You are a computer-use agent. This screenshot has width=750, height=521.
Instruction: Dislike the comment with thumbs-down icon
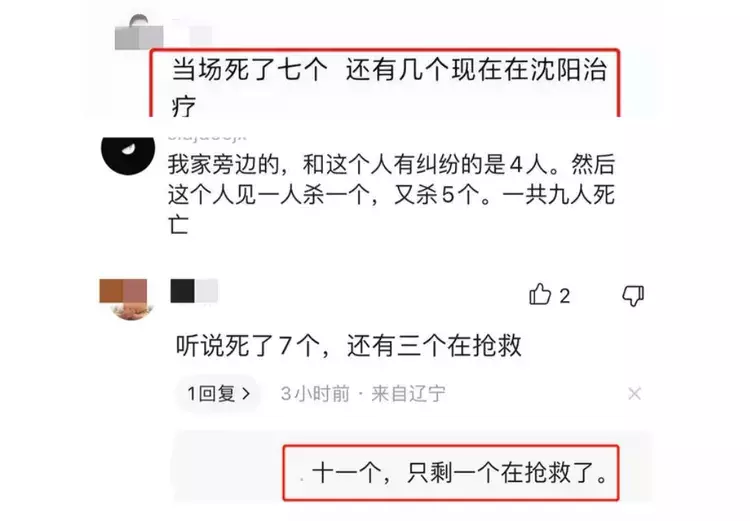click(633, 295)
